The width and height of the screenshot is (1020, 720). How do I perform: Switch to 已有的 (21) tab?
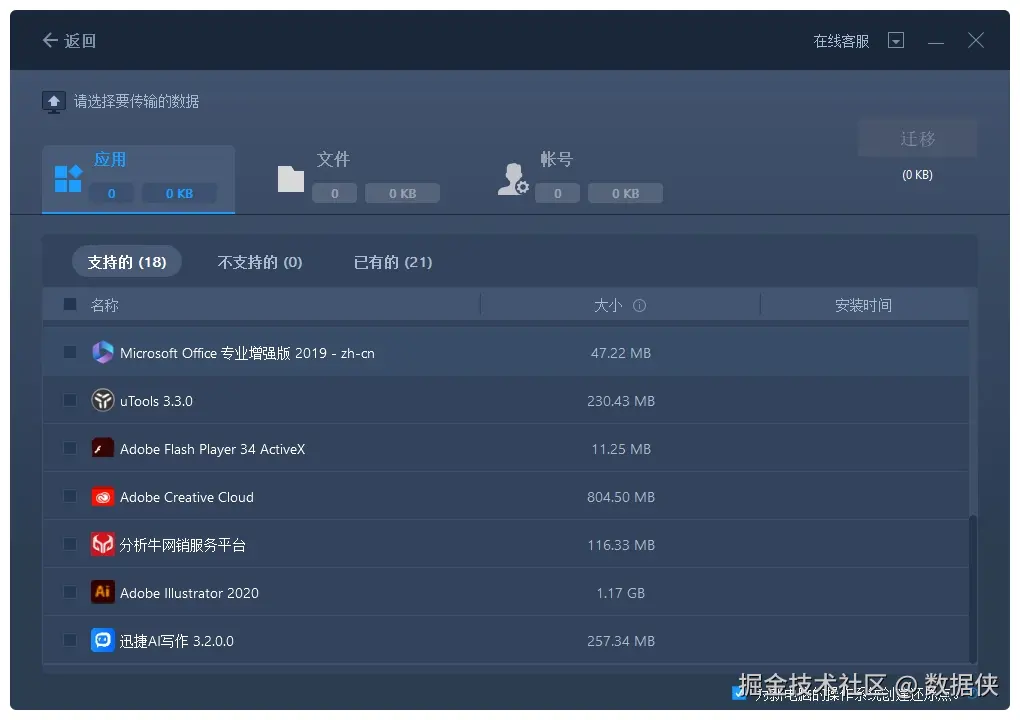(x=393, y=261)
